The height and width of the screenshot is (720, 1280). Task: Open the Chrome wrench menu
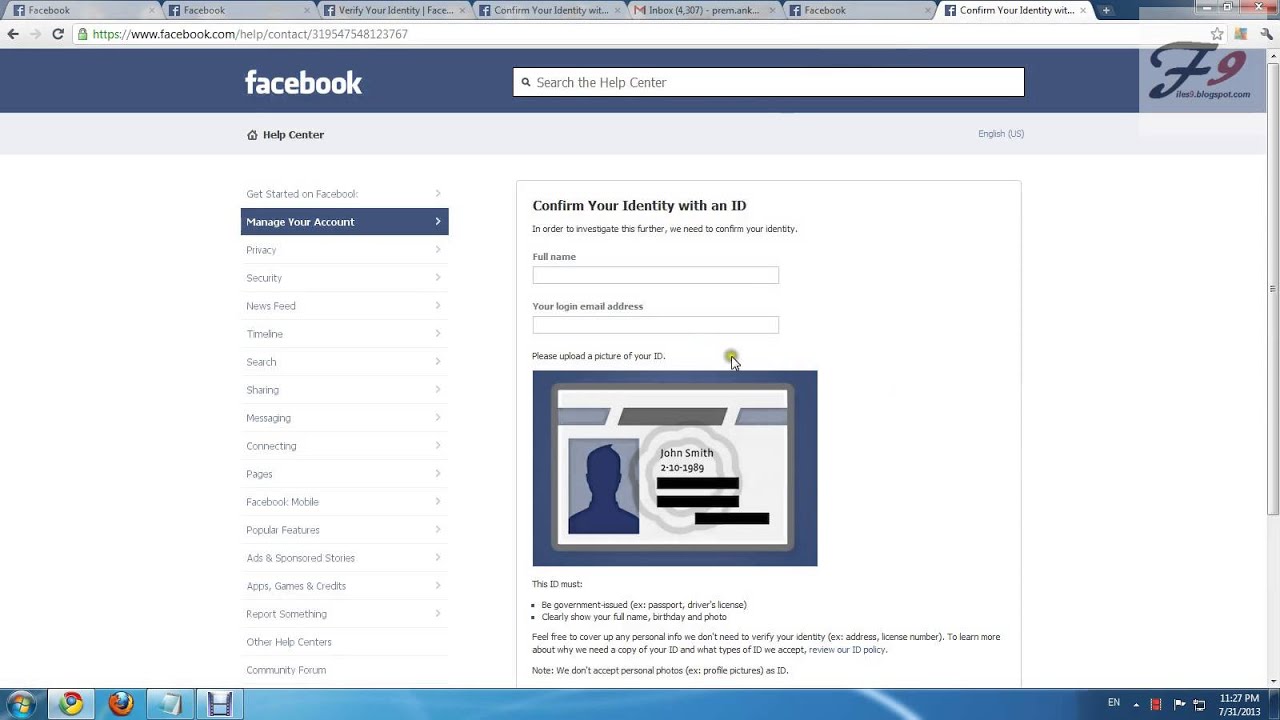click(x=1265, y=34)
